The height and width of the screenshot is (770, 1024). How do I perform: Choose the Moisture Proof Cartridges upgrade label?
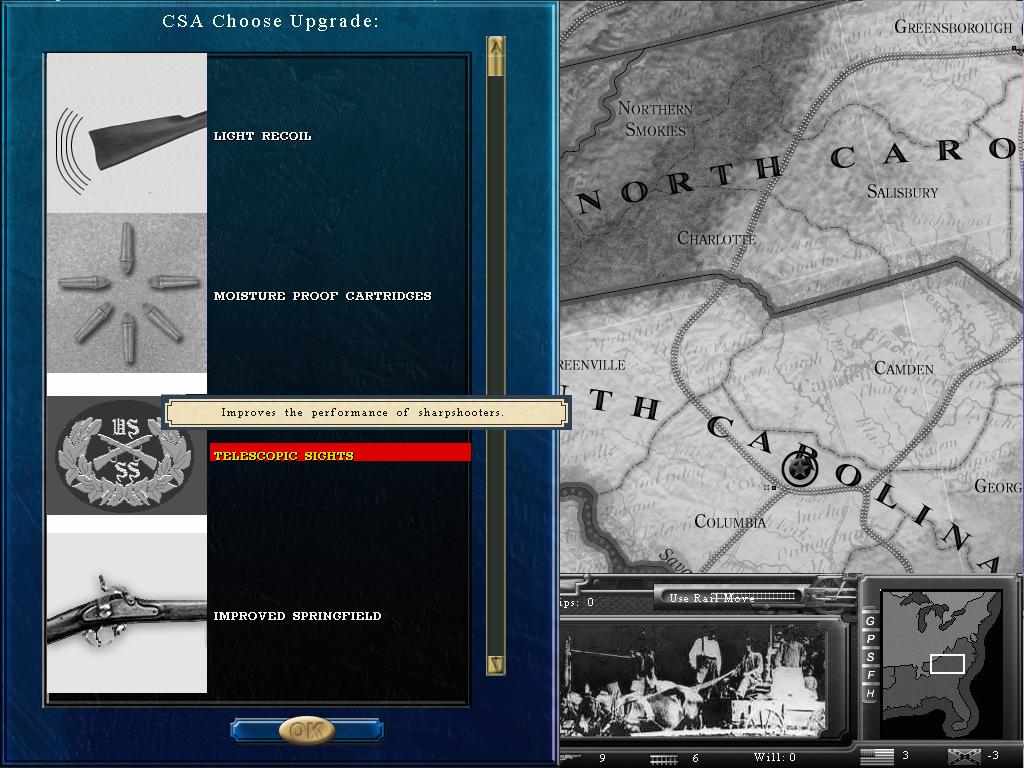tap(323, 296)
